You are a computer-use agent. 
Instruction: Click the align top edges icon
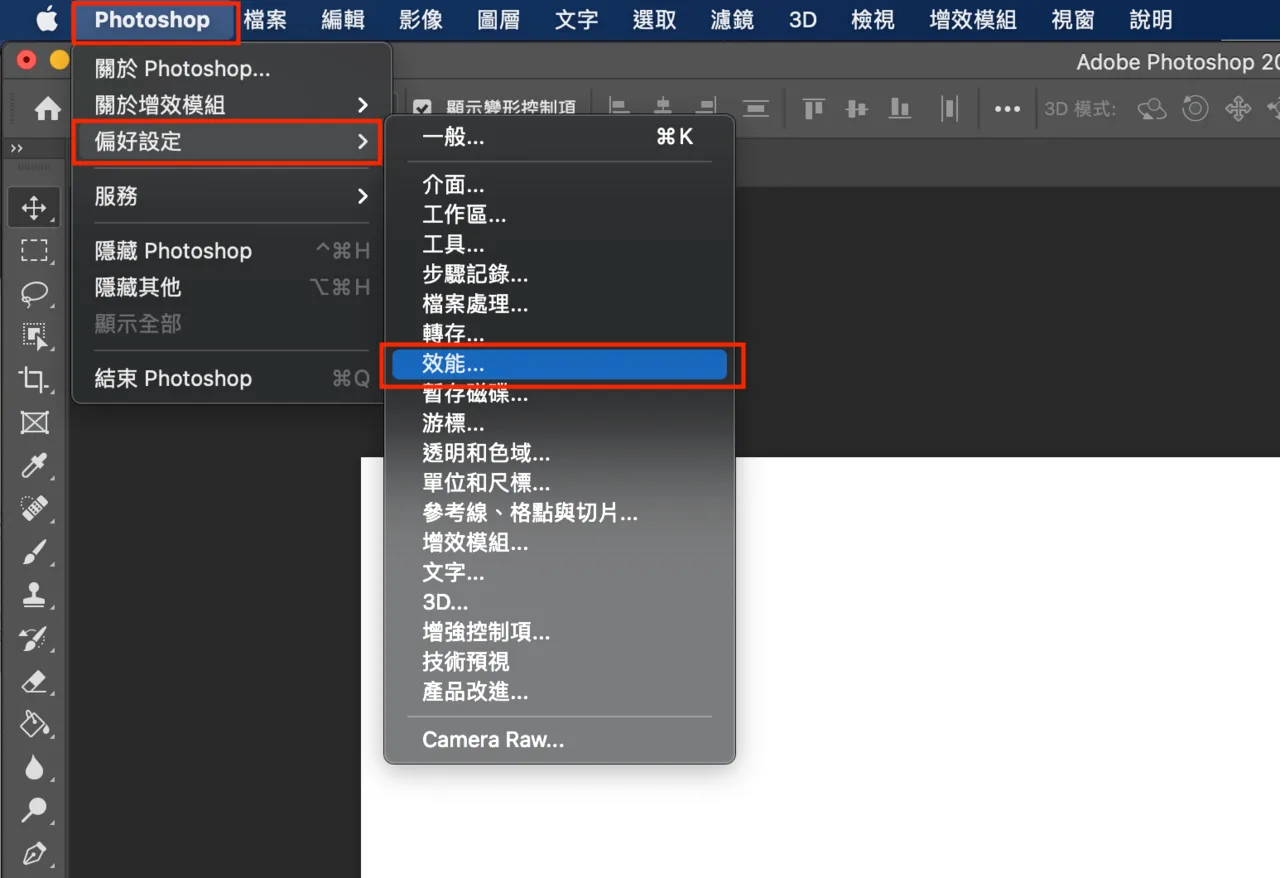point(814,108)
